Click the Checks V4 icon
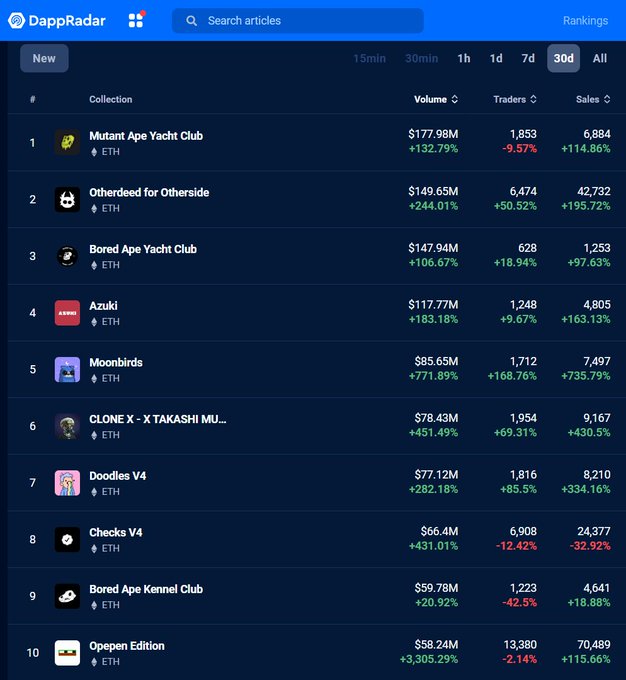This screenshot has width=626, height=680. pyautogui.click(x=67, y=539)
